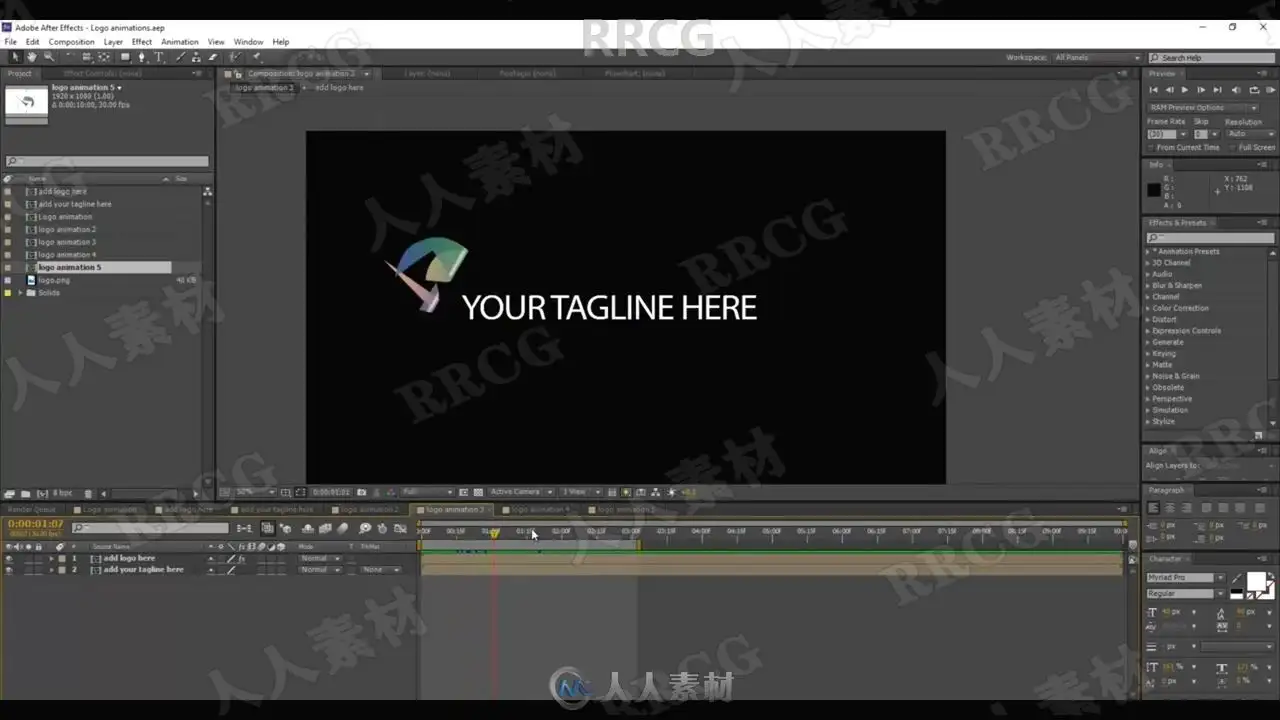1280x720 pixels.
Task: Expand the Animation Presets category
Action: click(x=1148, y=252)
